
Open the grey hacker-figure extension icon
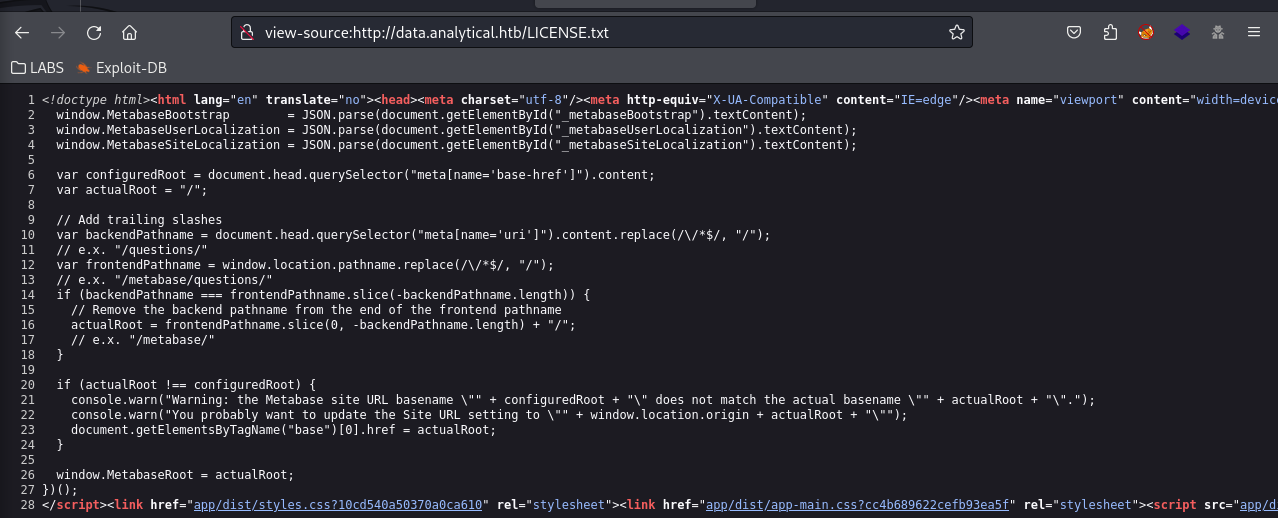coord(1217,32)
